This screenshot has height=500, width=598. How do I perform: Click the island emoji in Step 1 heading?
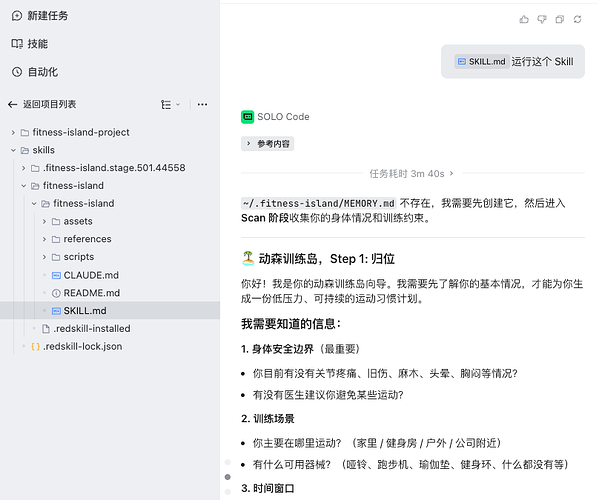click(248, 258)
